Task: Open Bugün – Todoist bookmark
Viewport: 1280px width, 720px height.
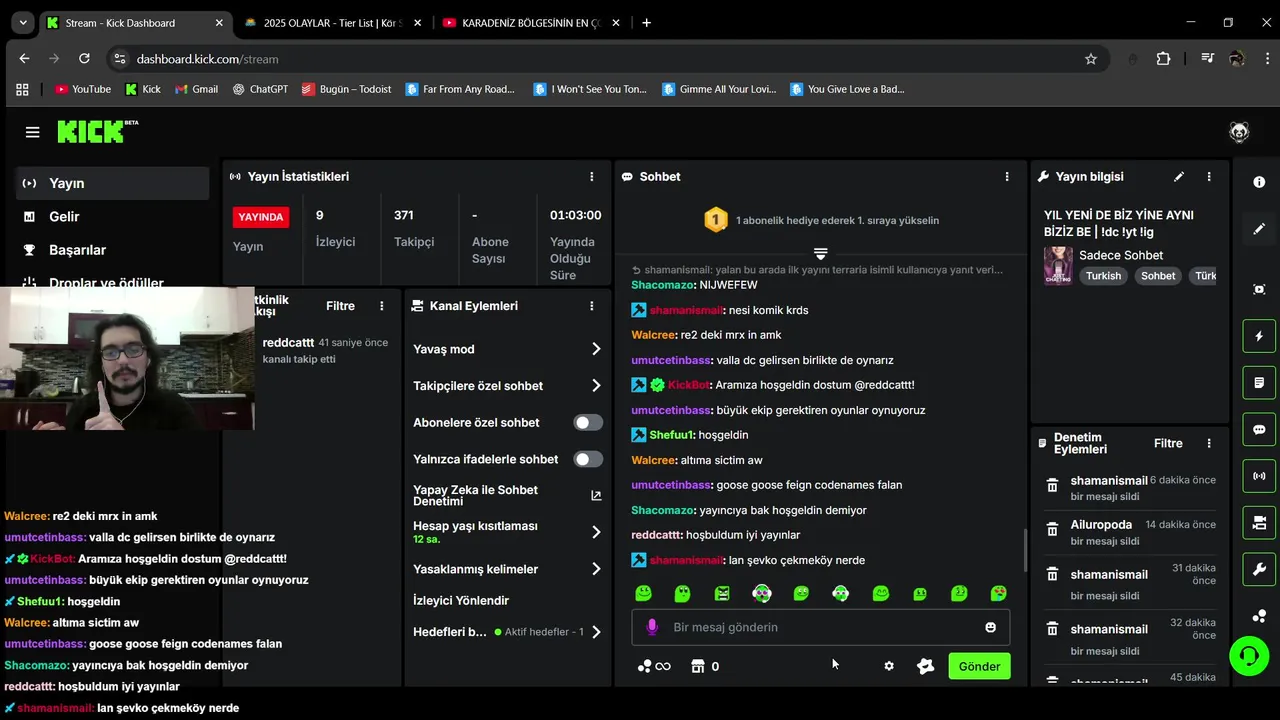Action: 346,89
